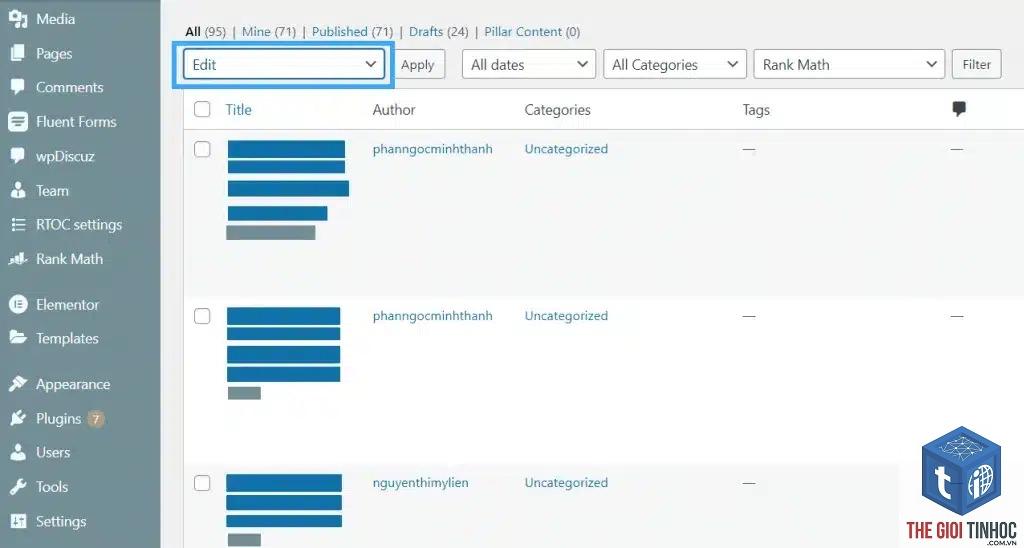Image resolution: width=1024 pixels, height=548 pixels.
Task: Open the Appearance menu label
Action: click(x=73, y=384)
